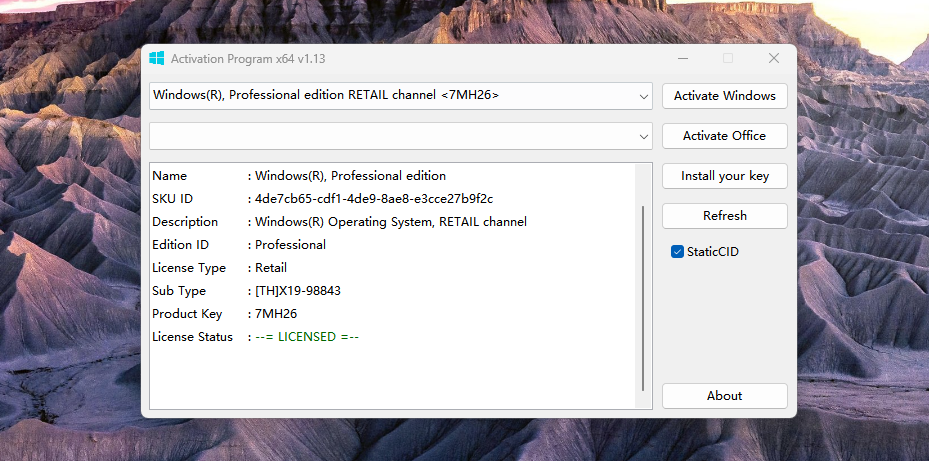Expand the empty Office product dropdown
The width and height of the screenshot is (929, 461).
[x=643, y=136]
